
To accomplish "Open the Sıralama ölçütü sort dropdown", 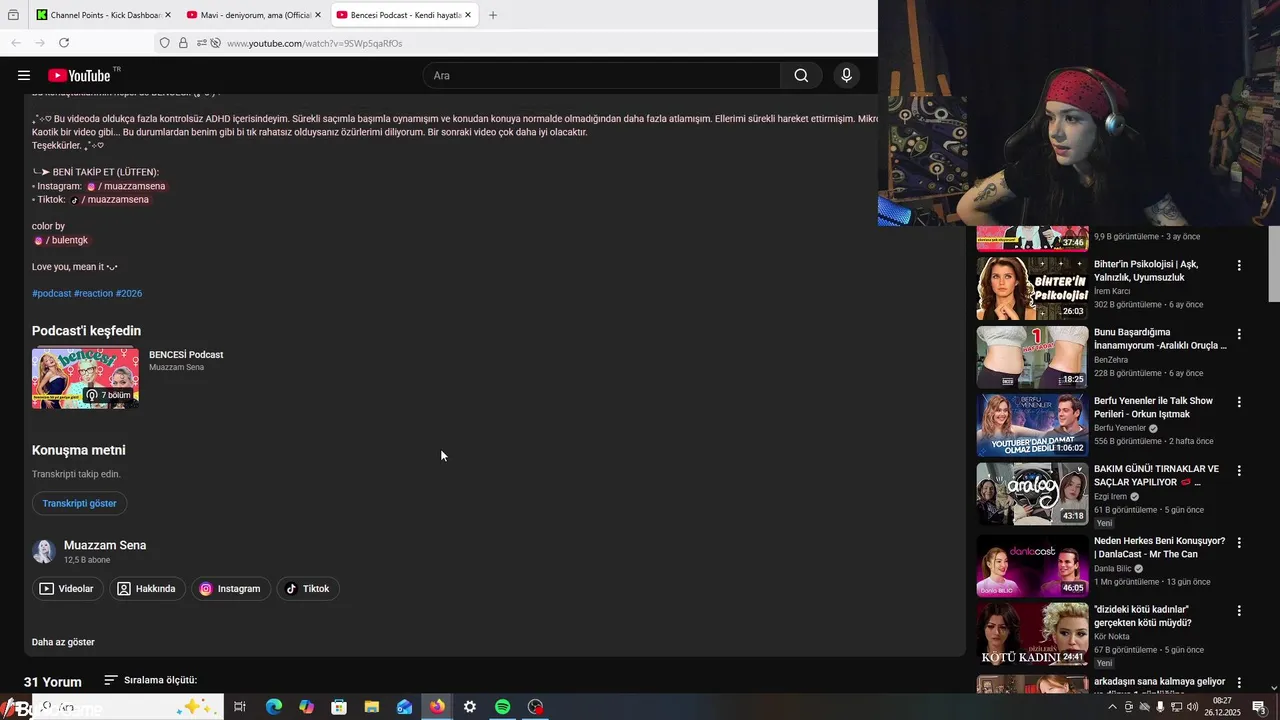I will tap(150, 680).
